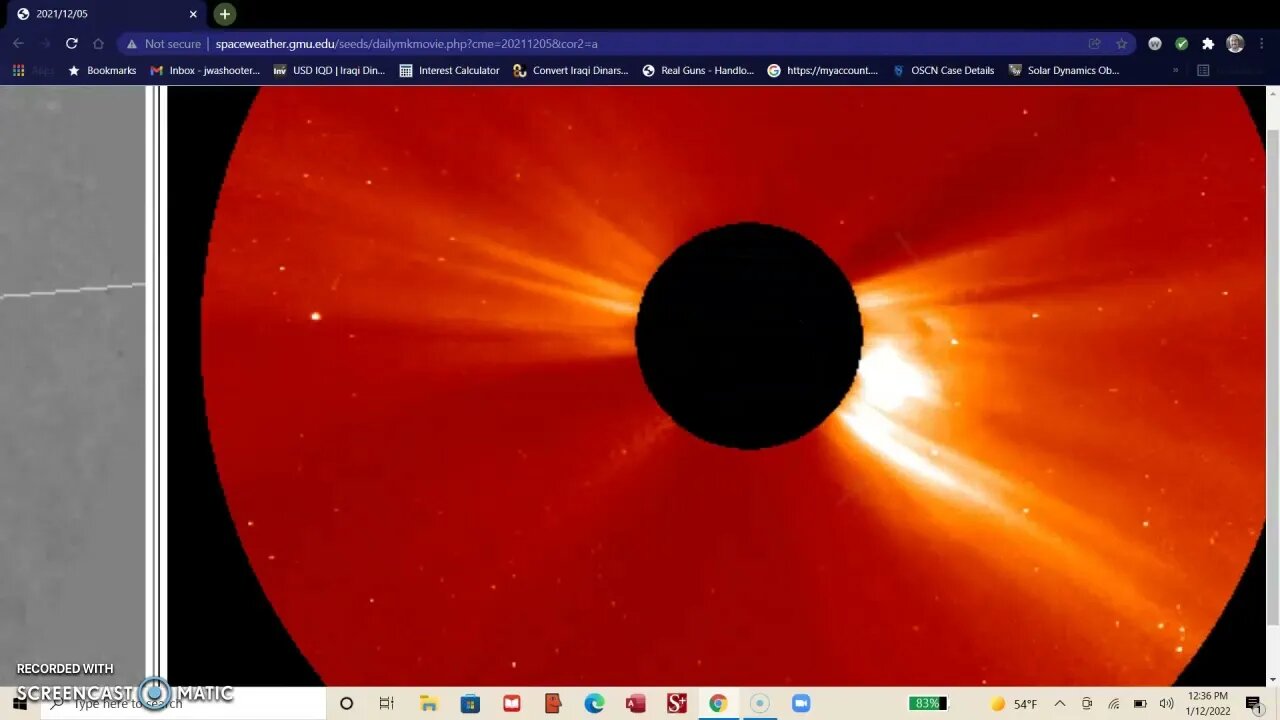Open Cortana circle on the taskbar
The width and height of the screenshot is (1280, 720).
(x=346, y=704)
